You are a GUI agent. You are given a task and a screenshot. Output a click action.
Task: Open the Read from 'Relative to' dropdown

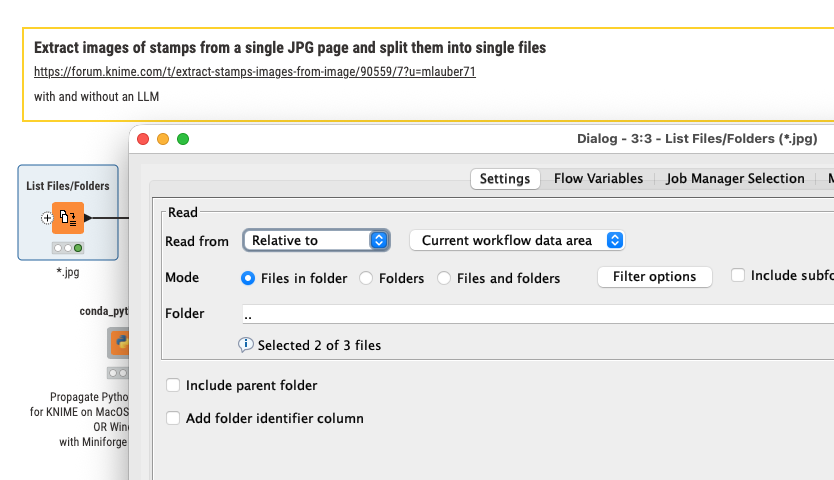(316, 240)
